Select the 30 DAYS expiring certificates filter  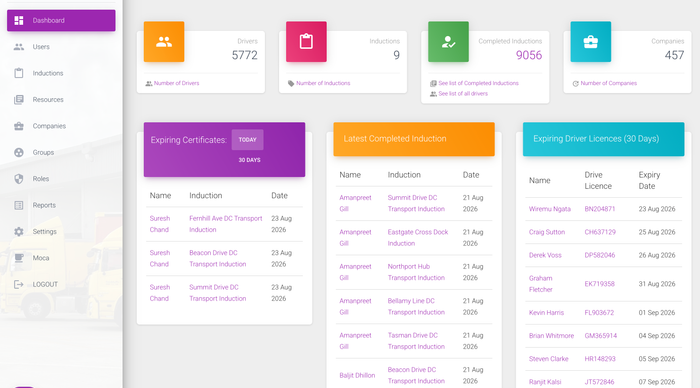pos(249,160)
